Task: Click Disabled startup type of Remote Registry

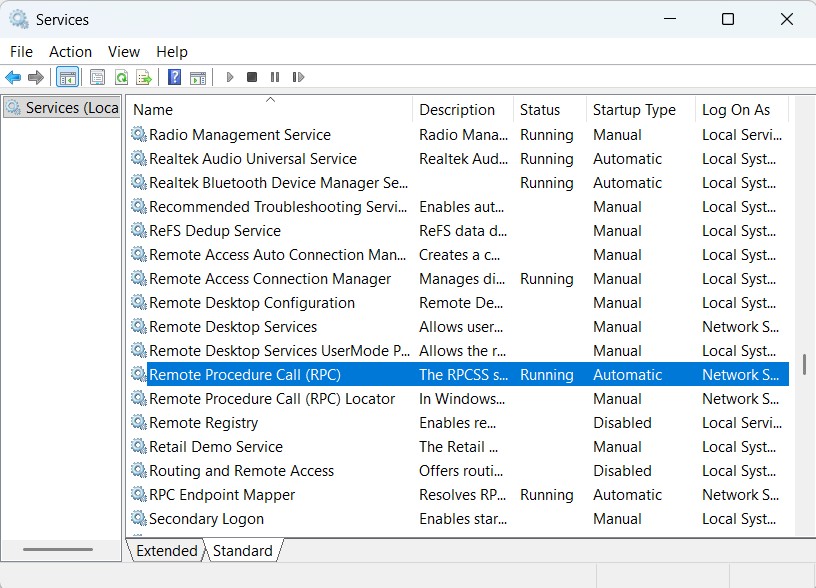Action: pyautogui.click(x=622, y=423)
